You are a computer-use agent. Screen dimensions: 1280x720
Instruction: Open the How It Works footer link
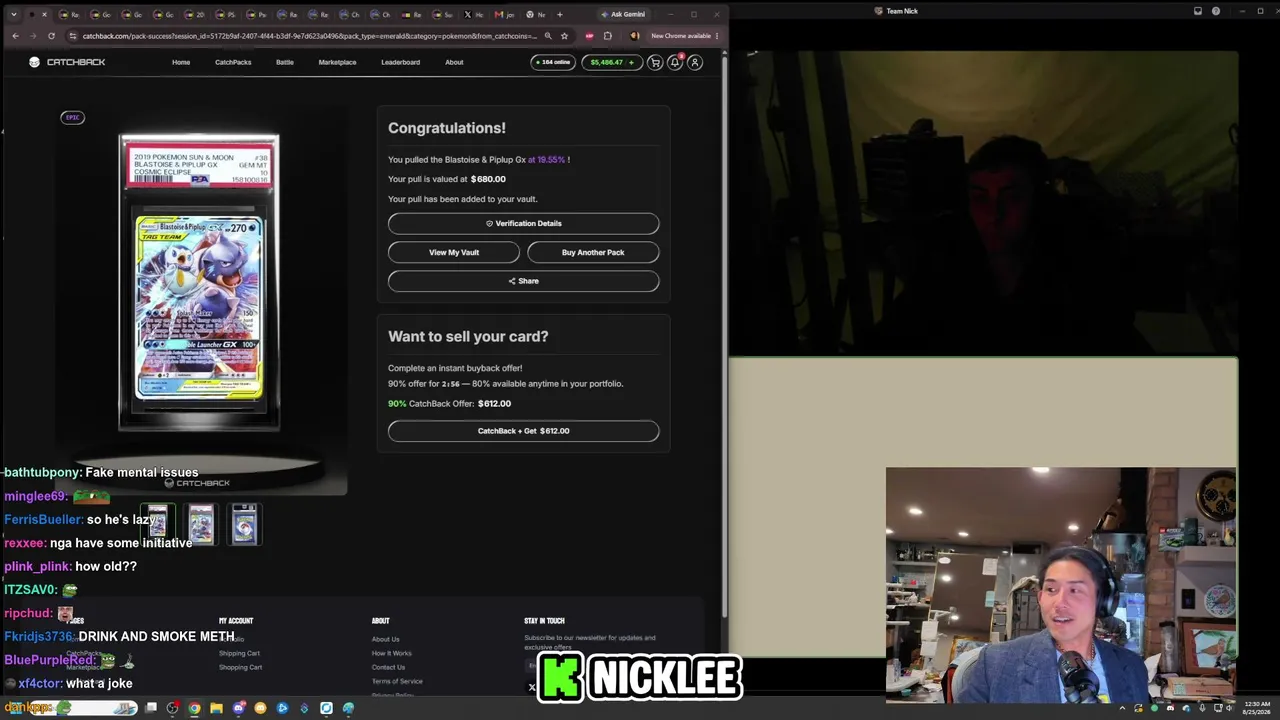pyautogui.click(x=391, y=653)
